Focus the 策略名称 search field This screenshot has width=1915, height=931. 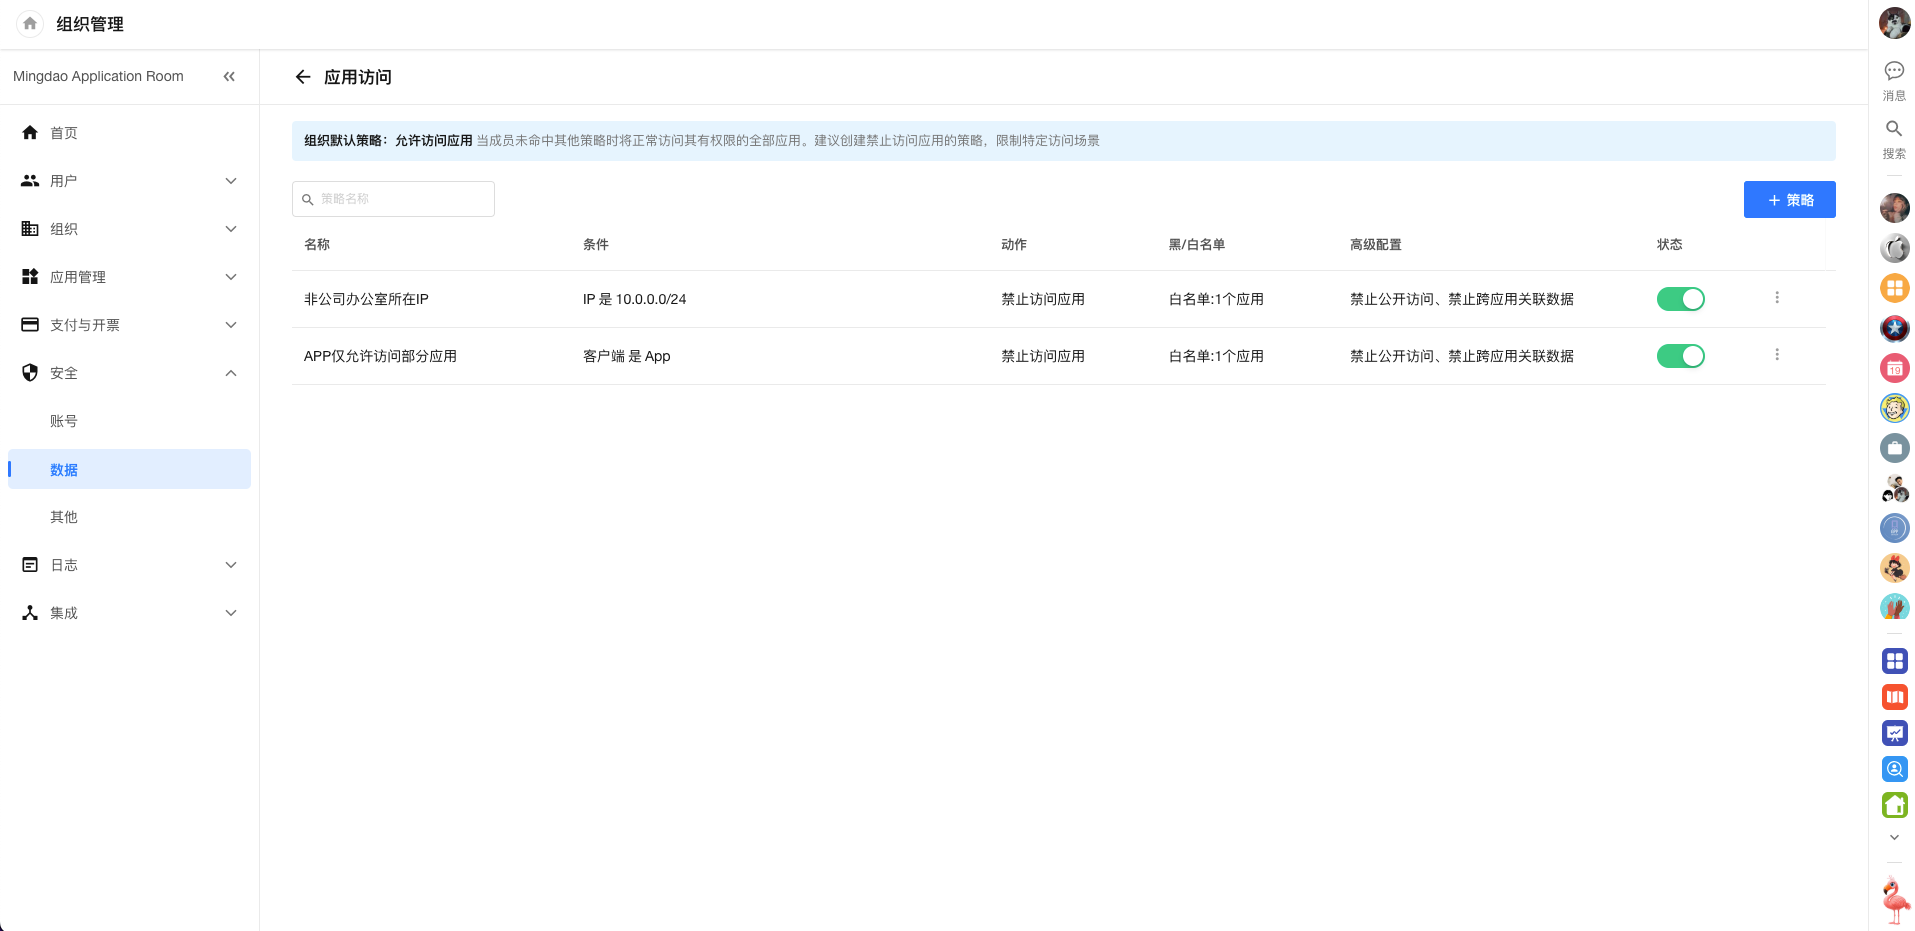402,199
